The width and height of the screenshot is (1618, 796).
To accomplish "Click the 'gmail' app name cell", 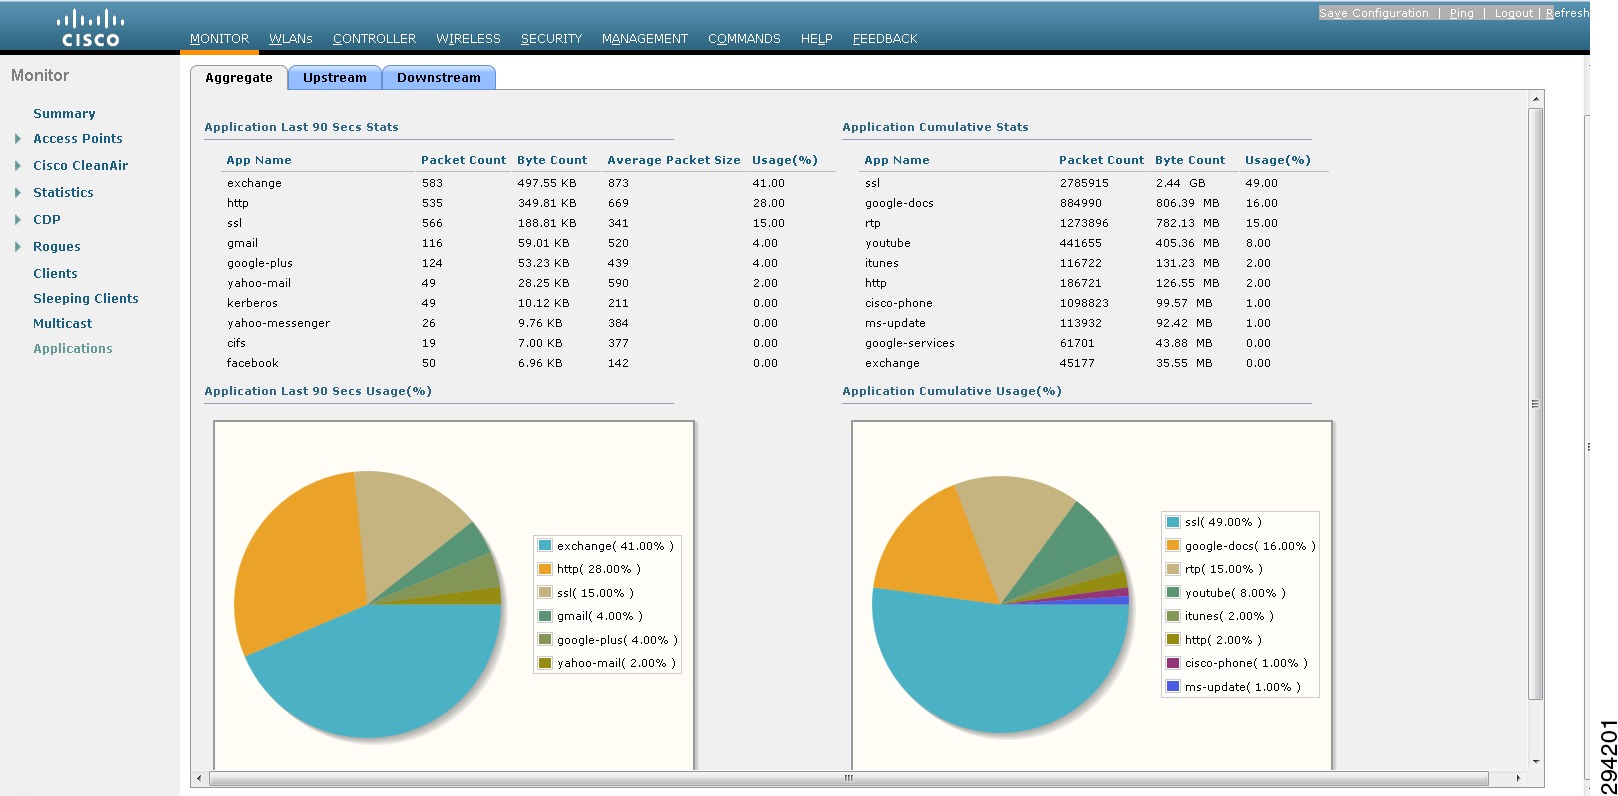I will 242,243.
